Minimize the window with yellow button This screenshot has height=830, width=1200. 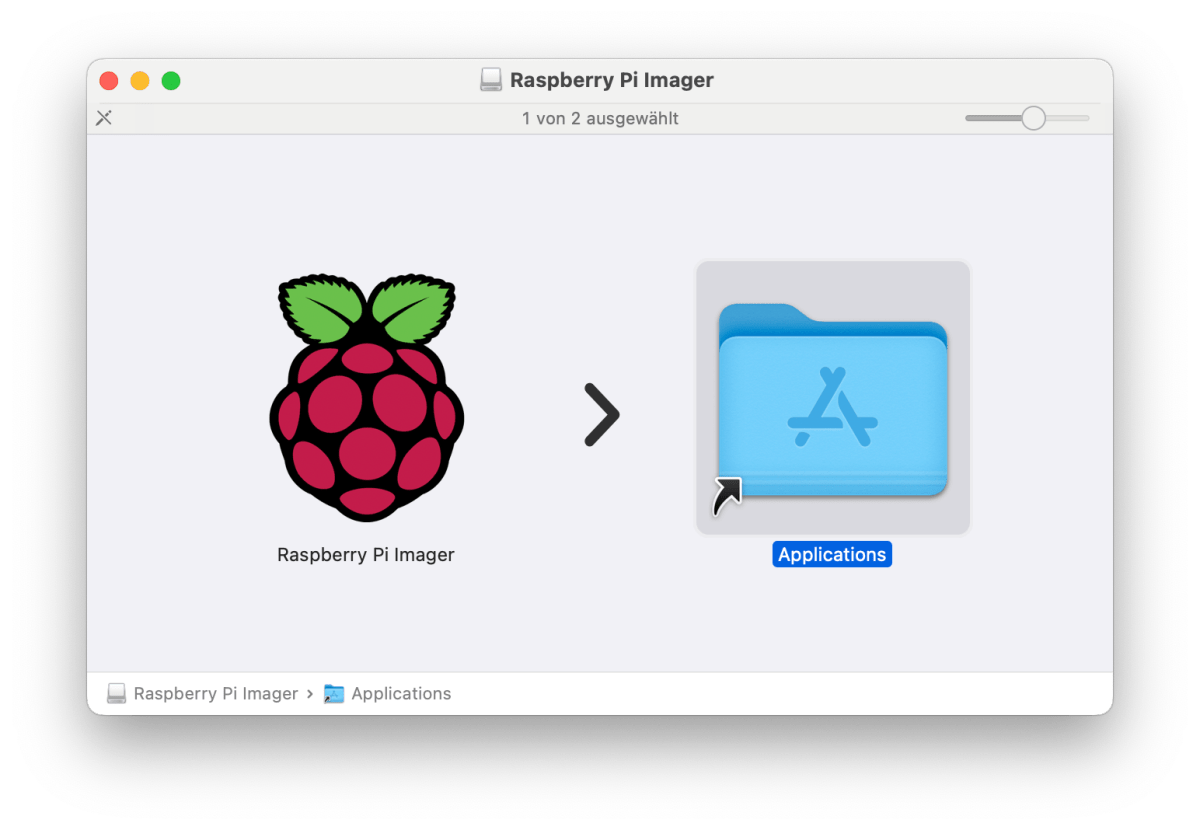coord(140,81)
